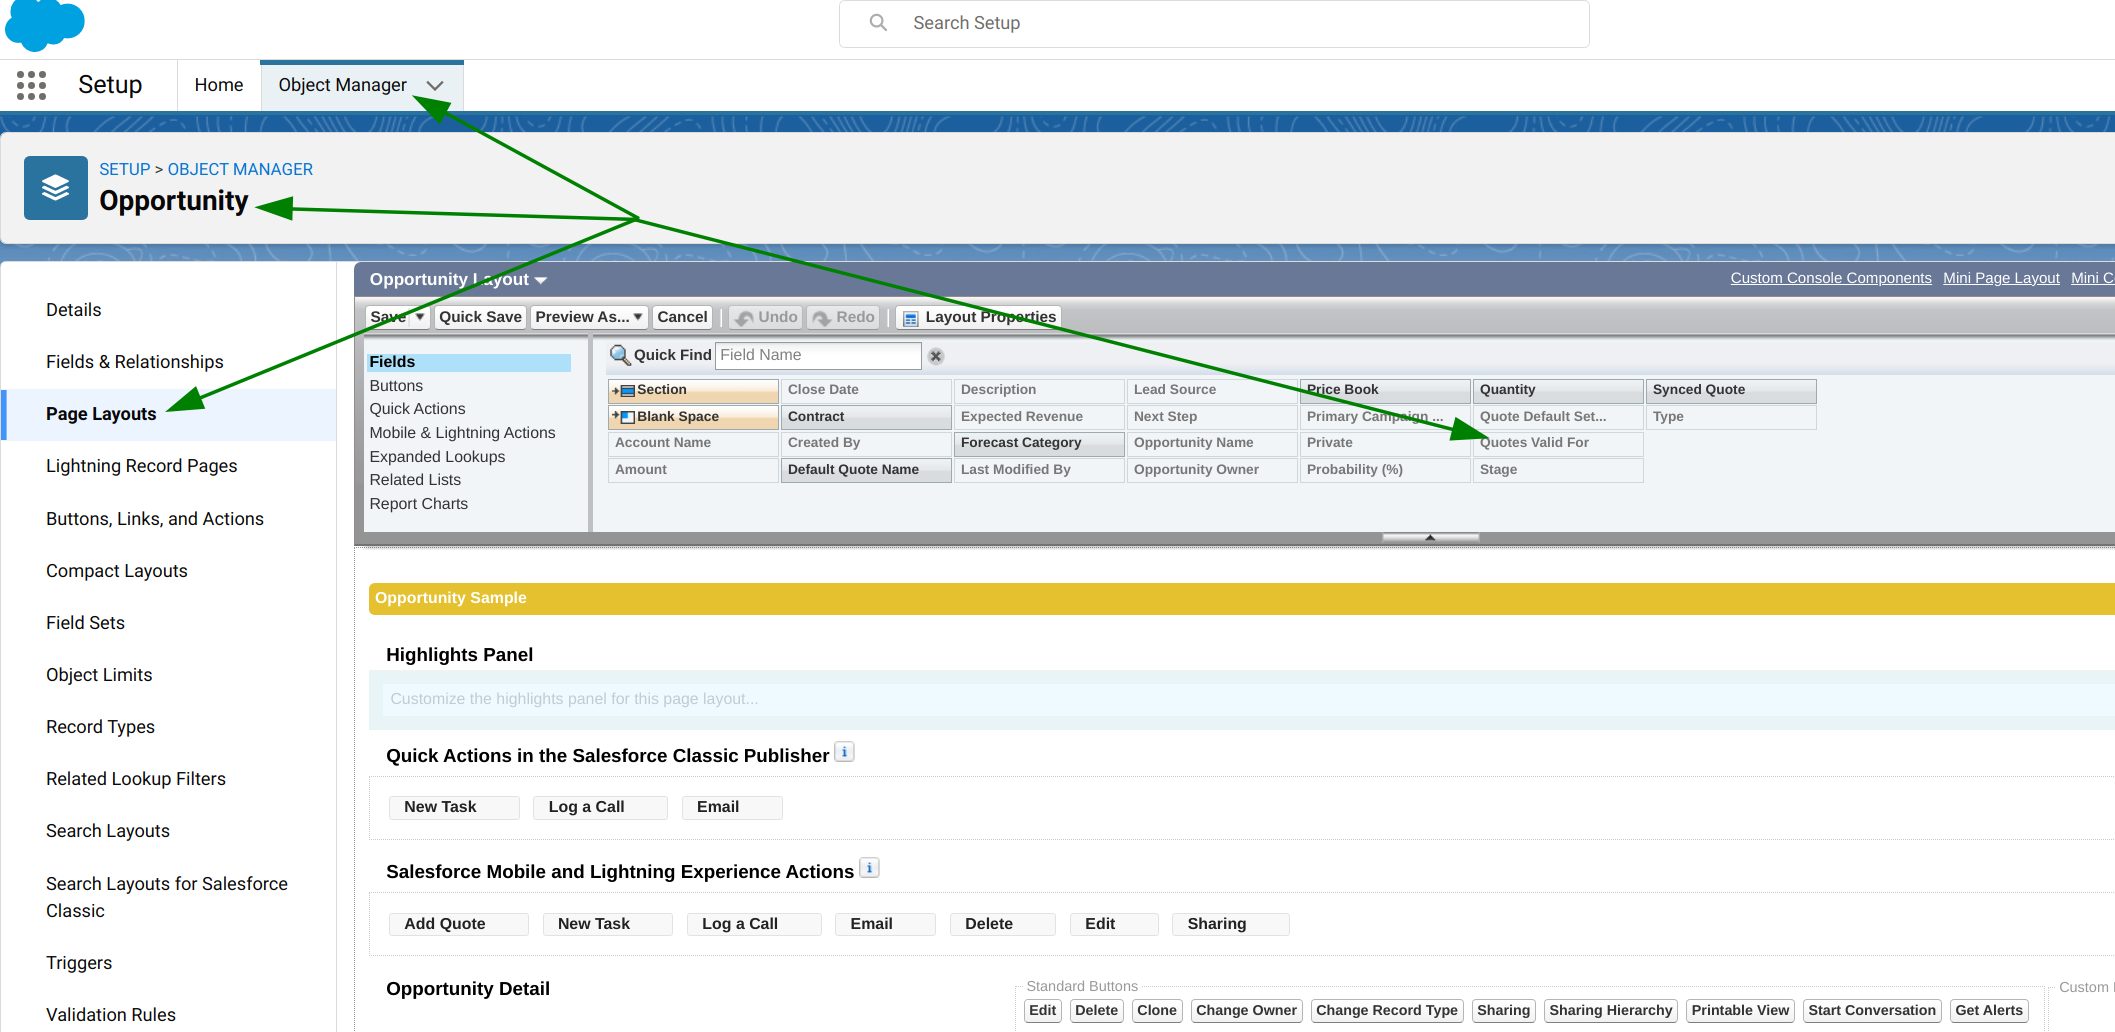Select the Forecast Category palette field
The height and width of the screenshot is (1032, 2115).
pyautogui.click(x=1039, y=443)
